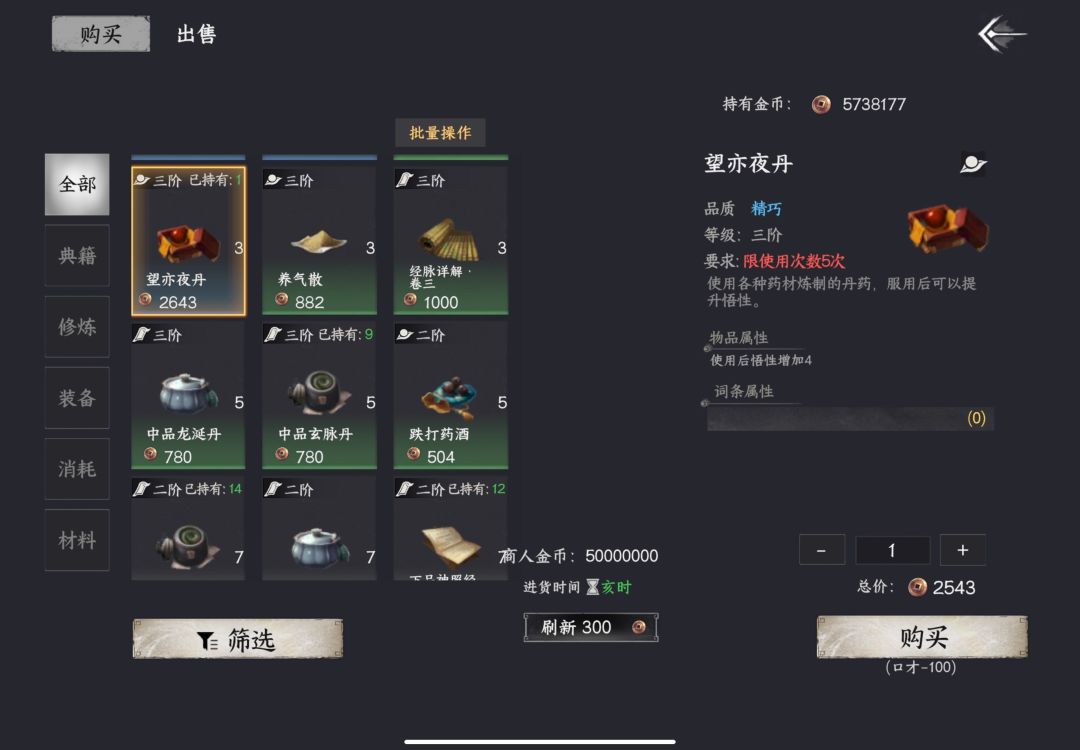Select the 养气散 powder item

click(320, 241)
